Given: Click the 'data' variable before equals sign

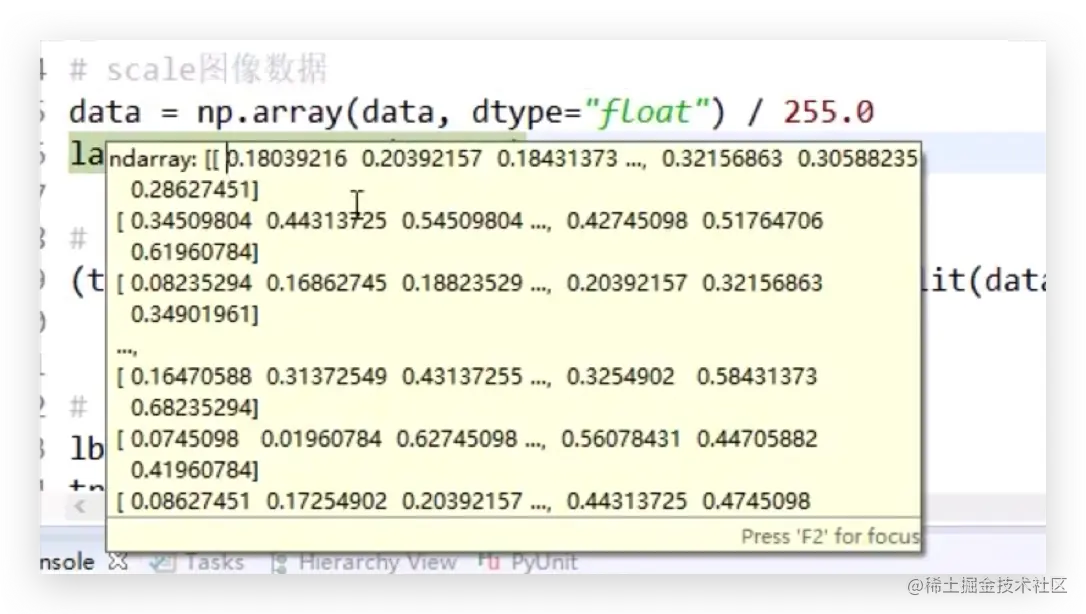Looking at the screenshot, I should (x=105, y=112).
